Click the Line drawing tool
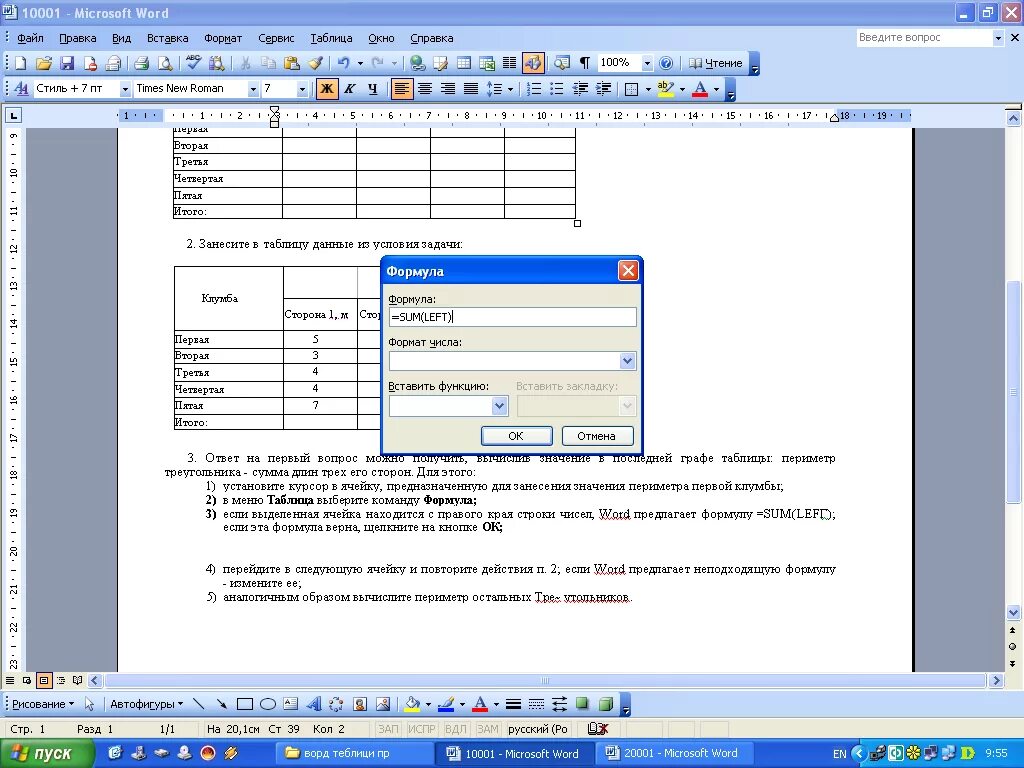The image size is (1024, 768). (199, 704)
